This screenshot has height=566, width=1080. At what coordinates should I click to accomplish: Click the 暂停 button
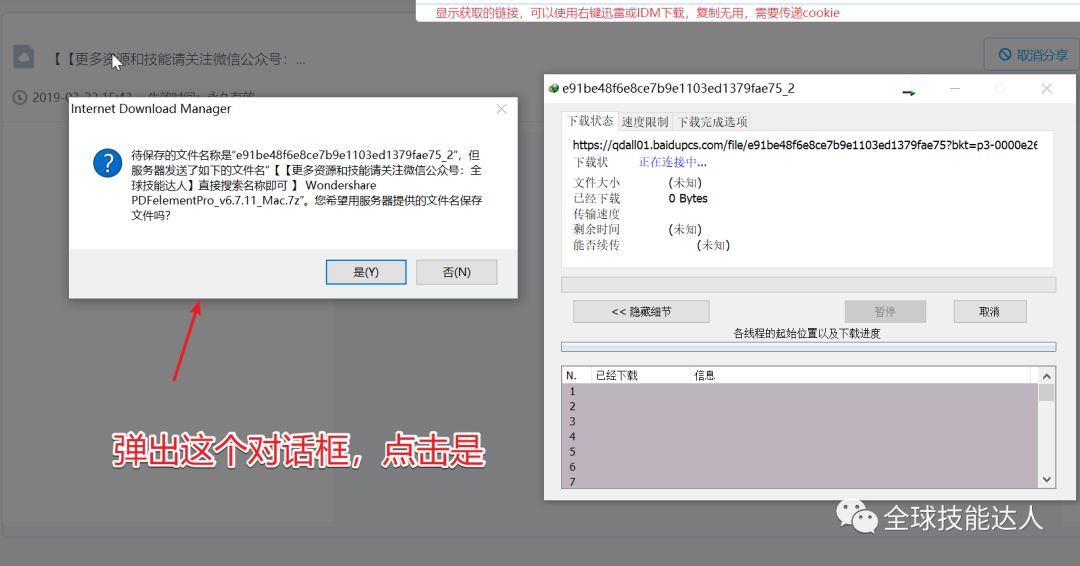pos(885,312)
